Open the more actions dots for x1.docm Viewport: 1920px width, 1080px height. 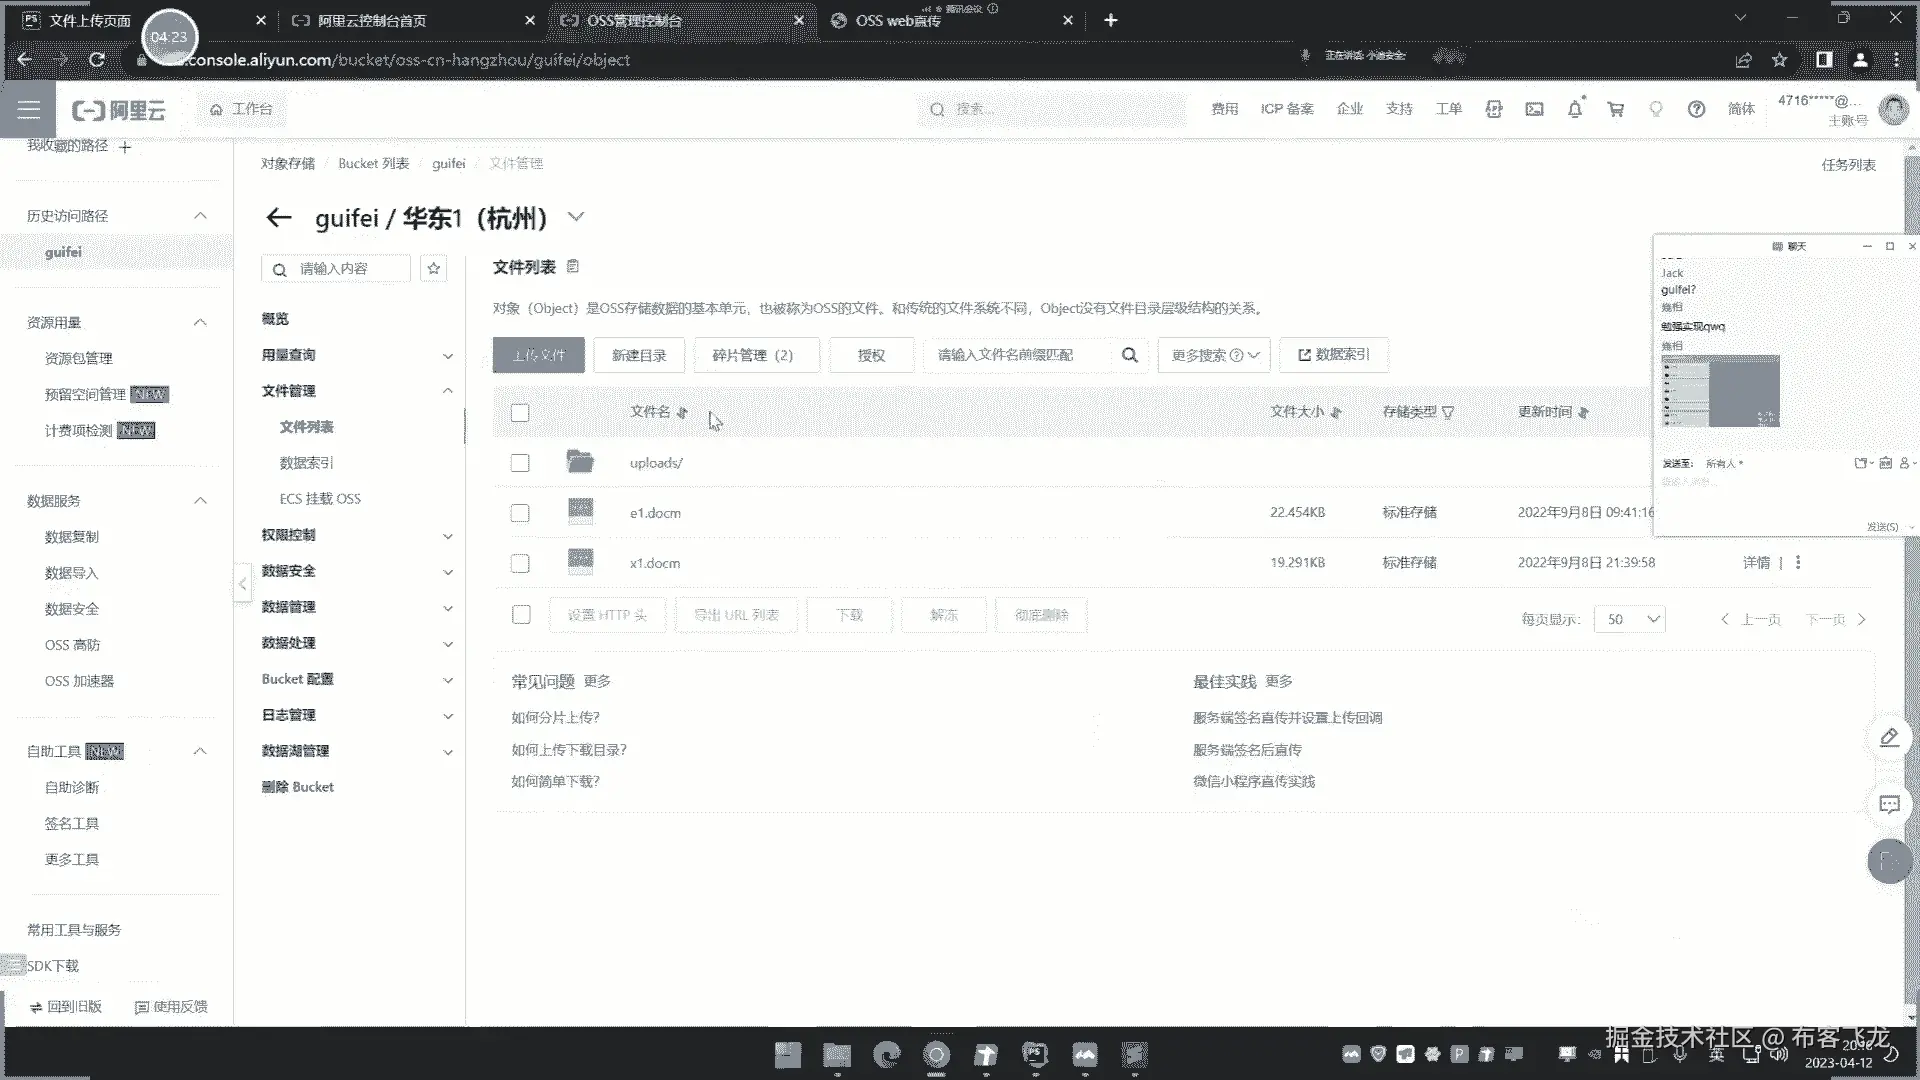pyautogui.click(x=1798, y=563)
